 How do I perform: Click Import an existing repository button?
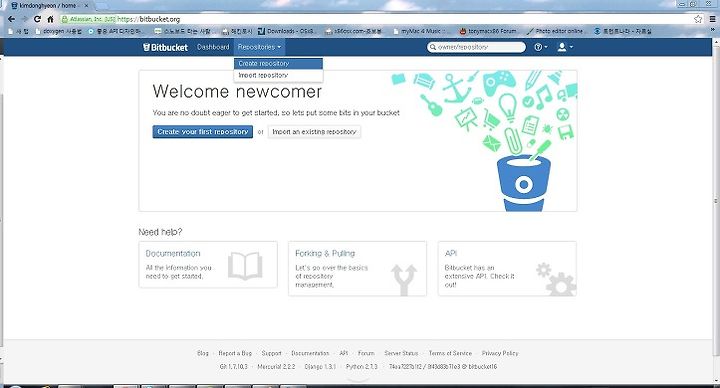[314, 132]
